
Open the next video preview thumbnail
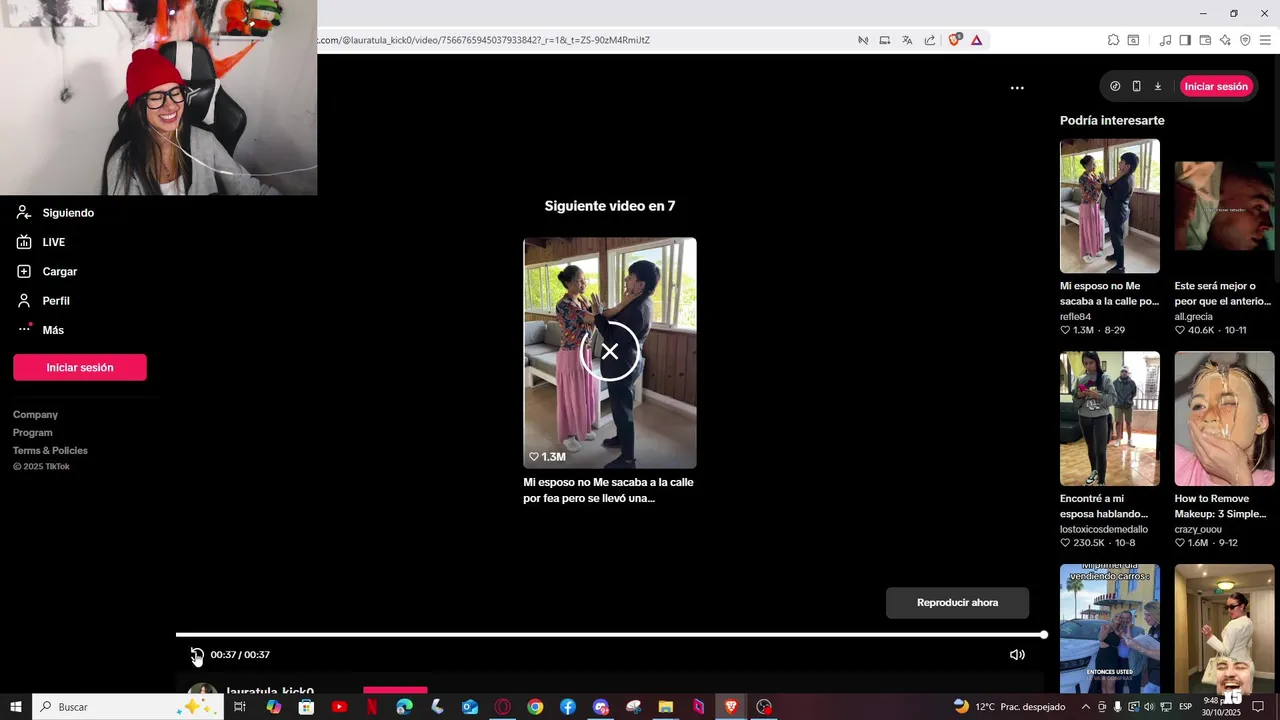coord(610,353)
